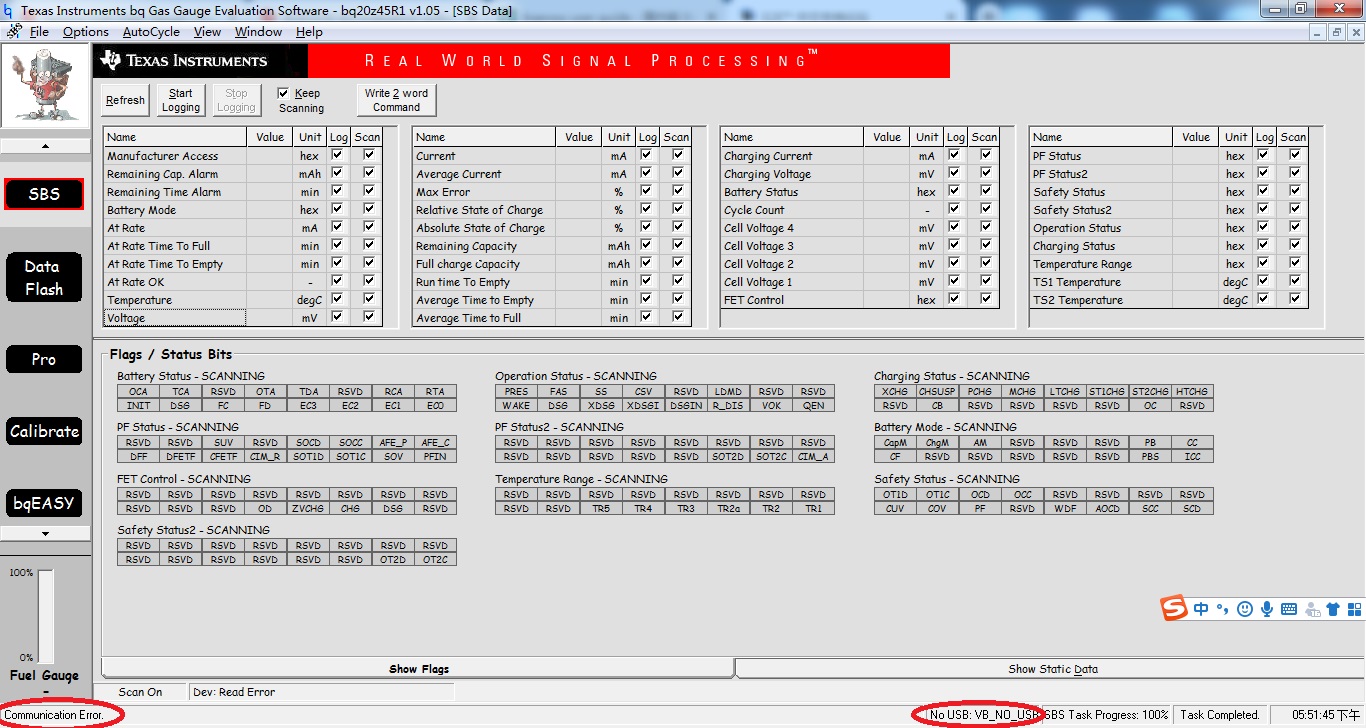Launch the bqEASY wizard
This screenshot has width=1366, height=728.
[44, 503]
